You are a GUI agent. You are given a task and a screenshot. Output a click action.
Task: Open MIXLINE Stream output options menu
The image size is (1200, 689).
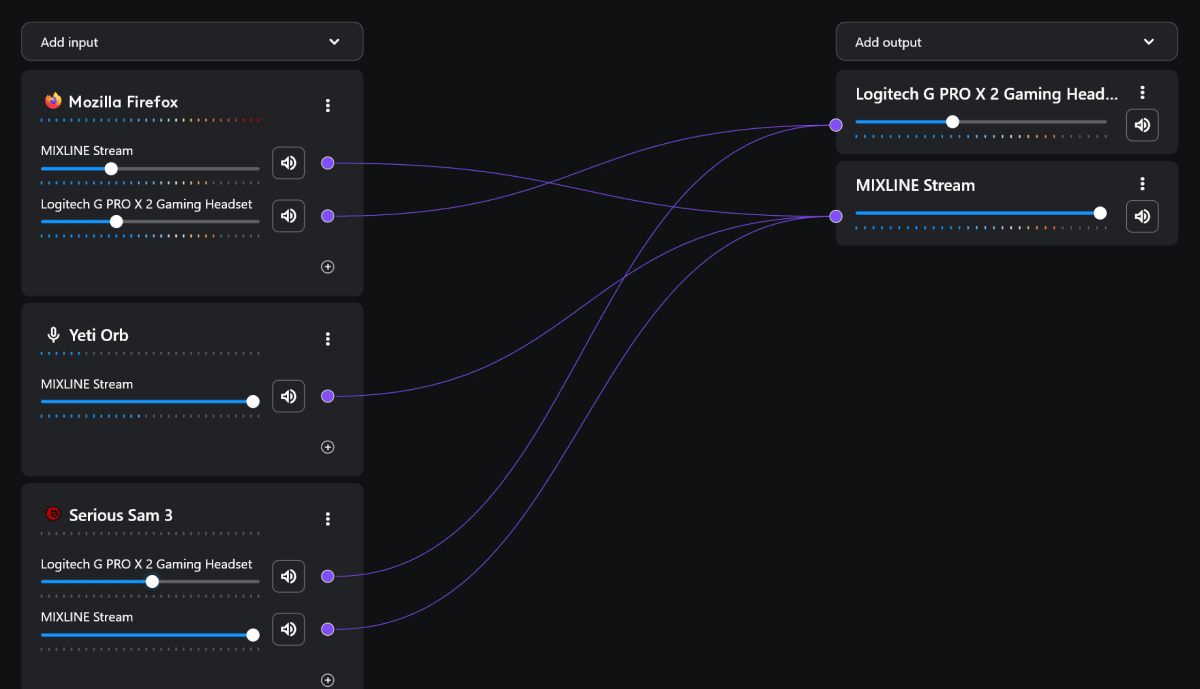[1142, 184]
